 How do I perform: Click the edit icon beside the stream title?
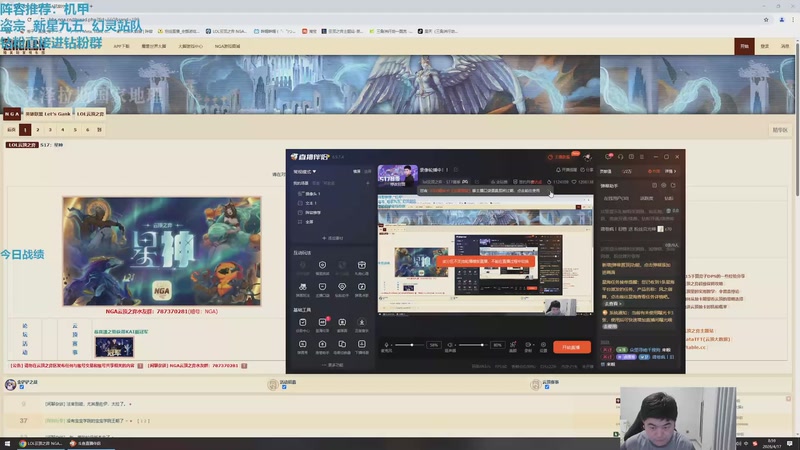pos(456,170)
